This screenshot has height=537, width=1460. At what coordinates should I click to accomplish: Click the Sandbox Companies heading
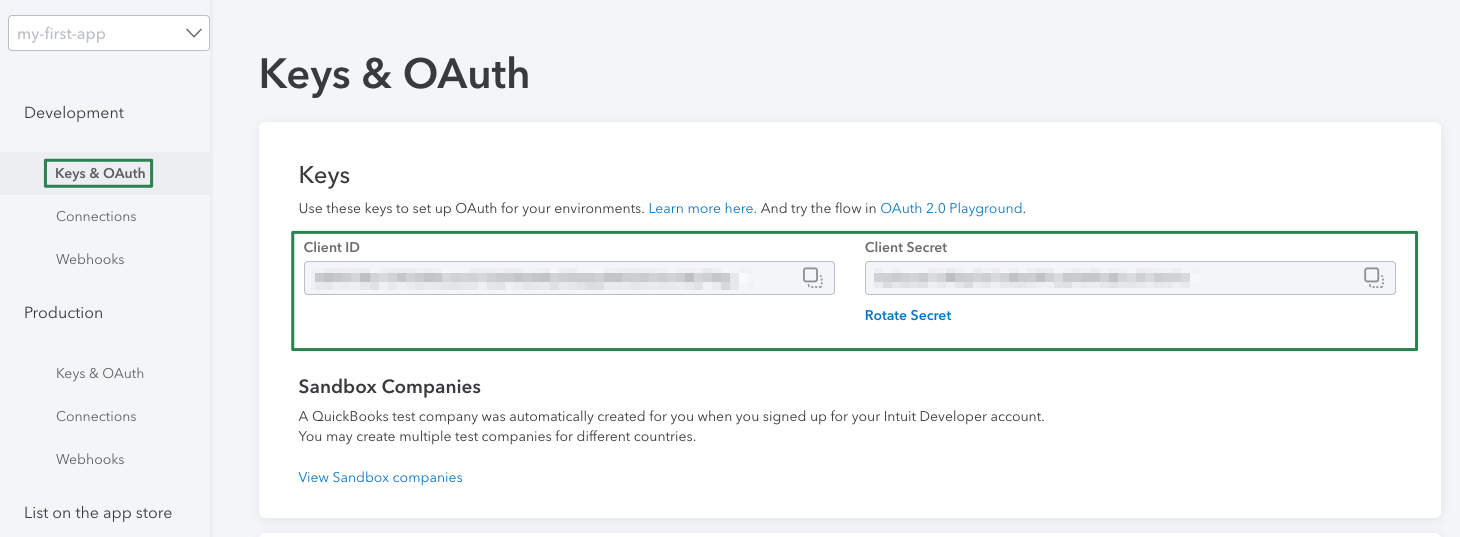[x=390, y=387]
